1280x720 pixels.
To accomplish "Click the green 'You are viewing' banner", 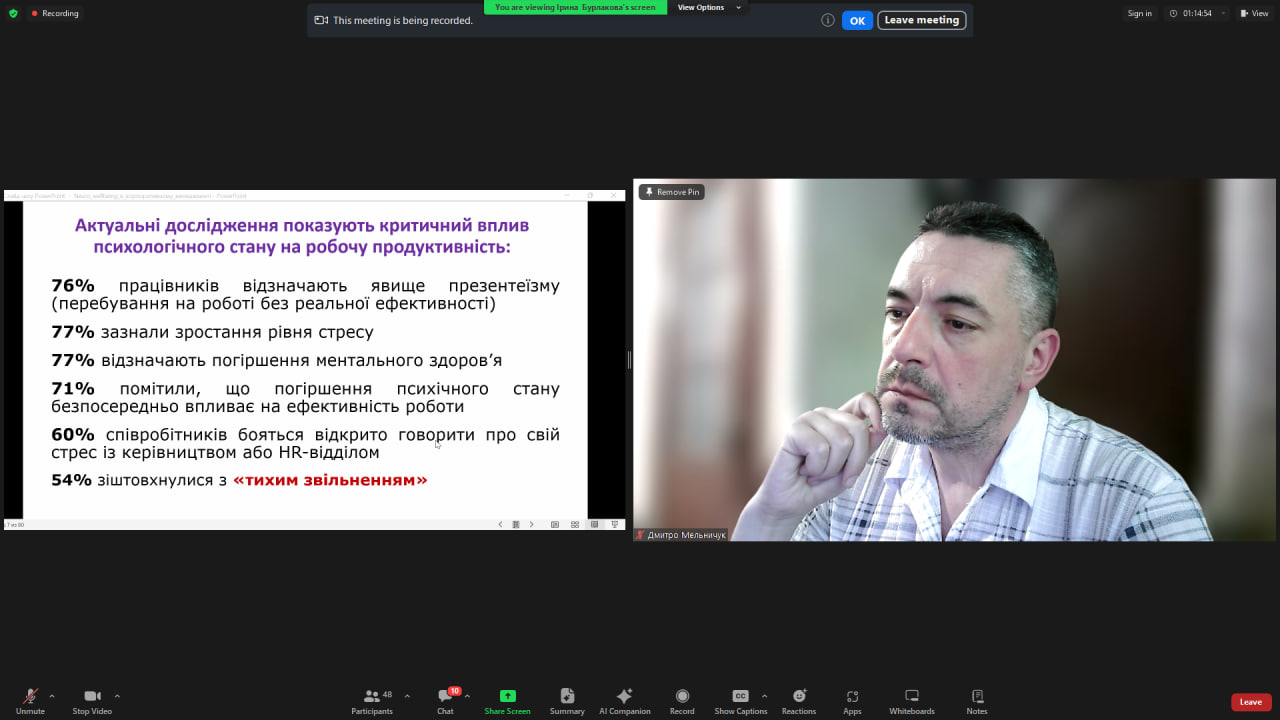I will pos(575,7).
